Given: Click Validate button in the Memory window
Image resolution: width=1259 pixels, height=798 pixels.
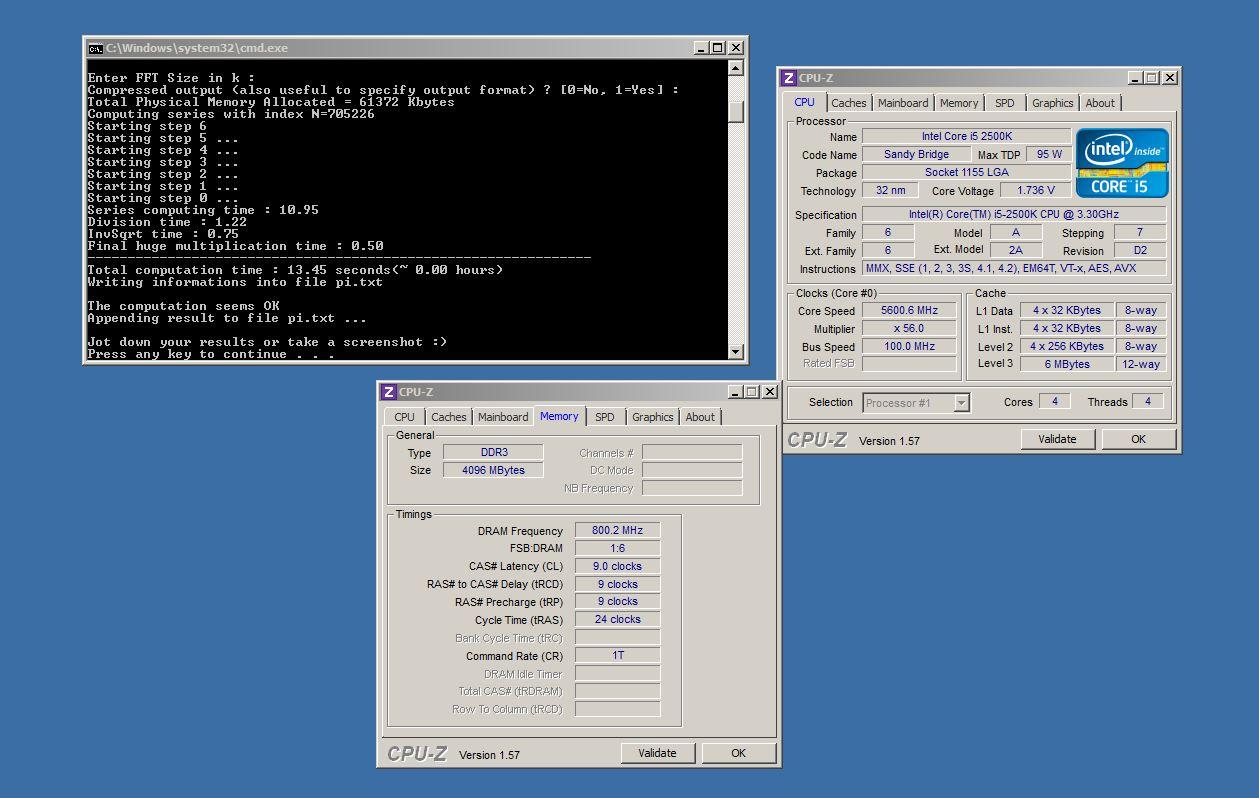Looking at the screenshot, I should 658,753.
